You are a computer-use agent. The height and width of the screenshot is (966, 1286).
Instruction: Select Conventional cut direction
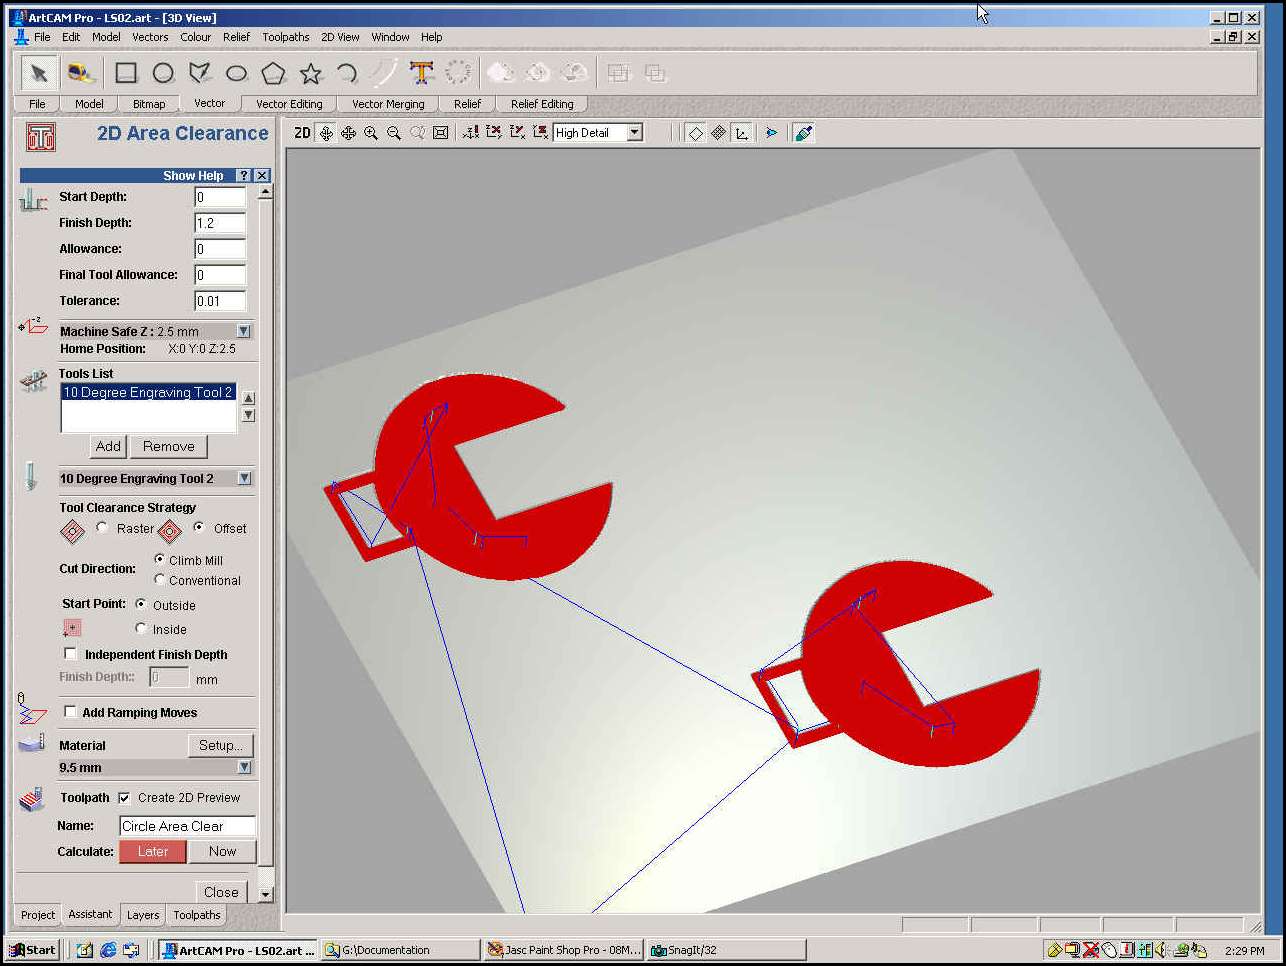pos(160,580)
